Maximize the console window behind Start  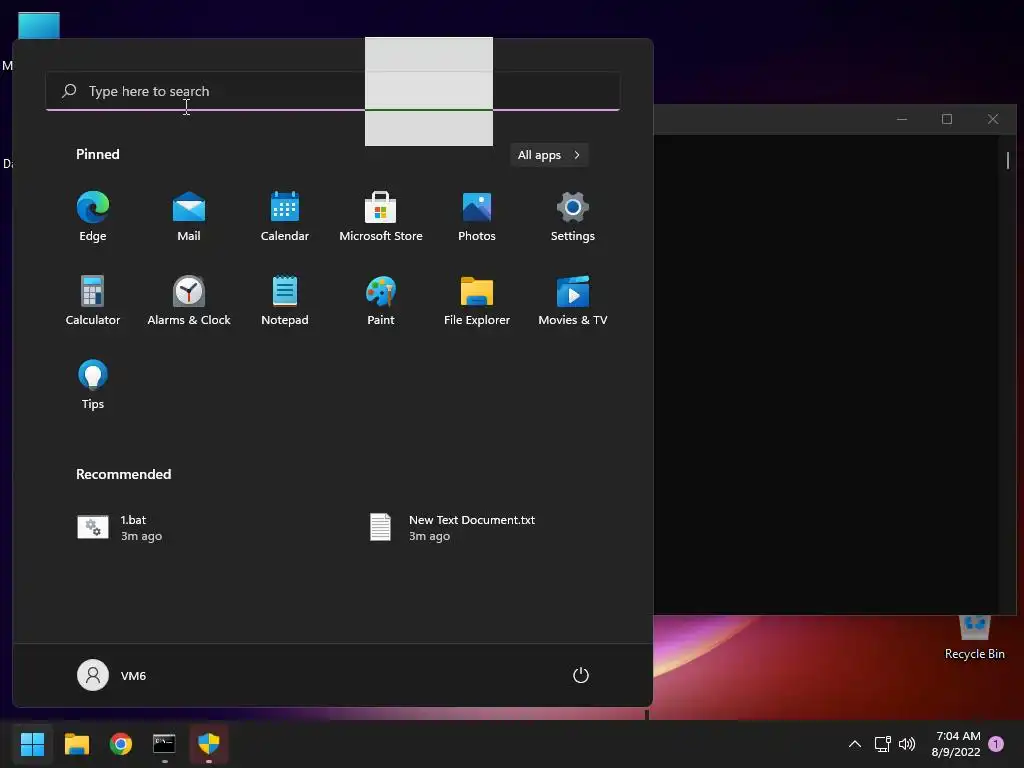947,119
